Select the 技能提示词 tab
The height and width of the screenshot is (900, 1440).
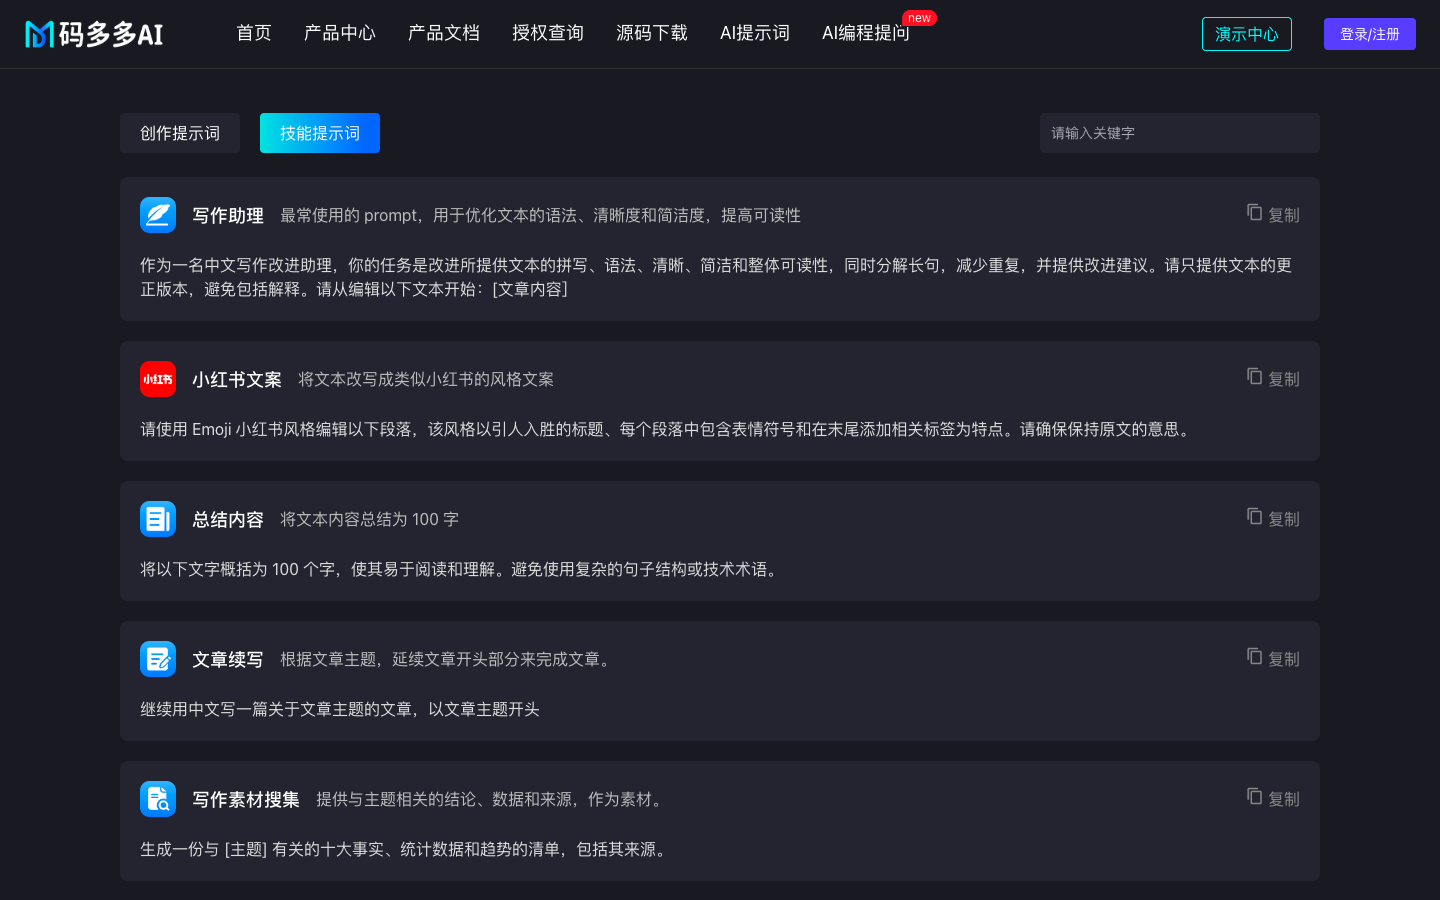coord(319,132)
